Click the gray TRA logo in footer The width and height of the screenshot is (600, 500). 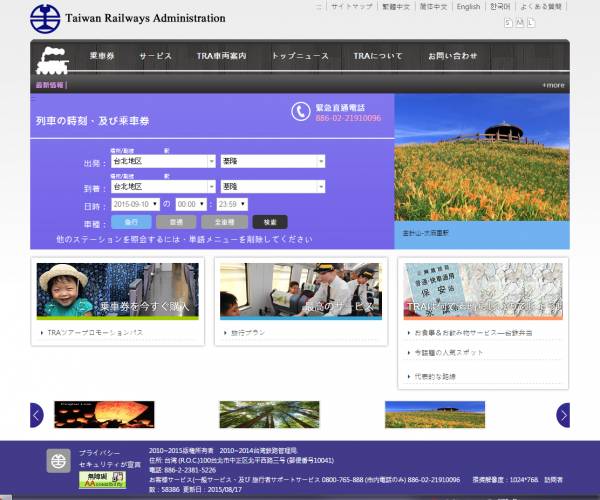[59, 461]
